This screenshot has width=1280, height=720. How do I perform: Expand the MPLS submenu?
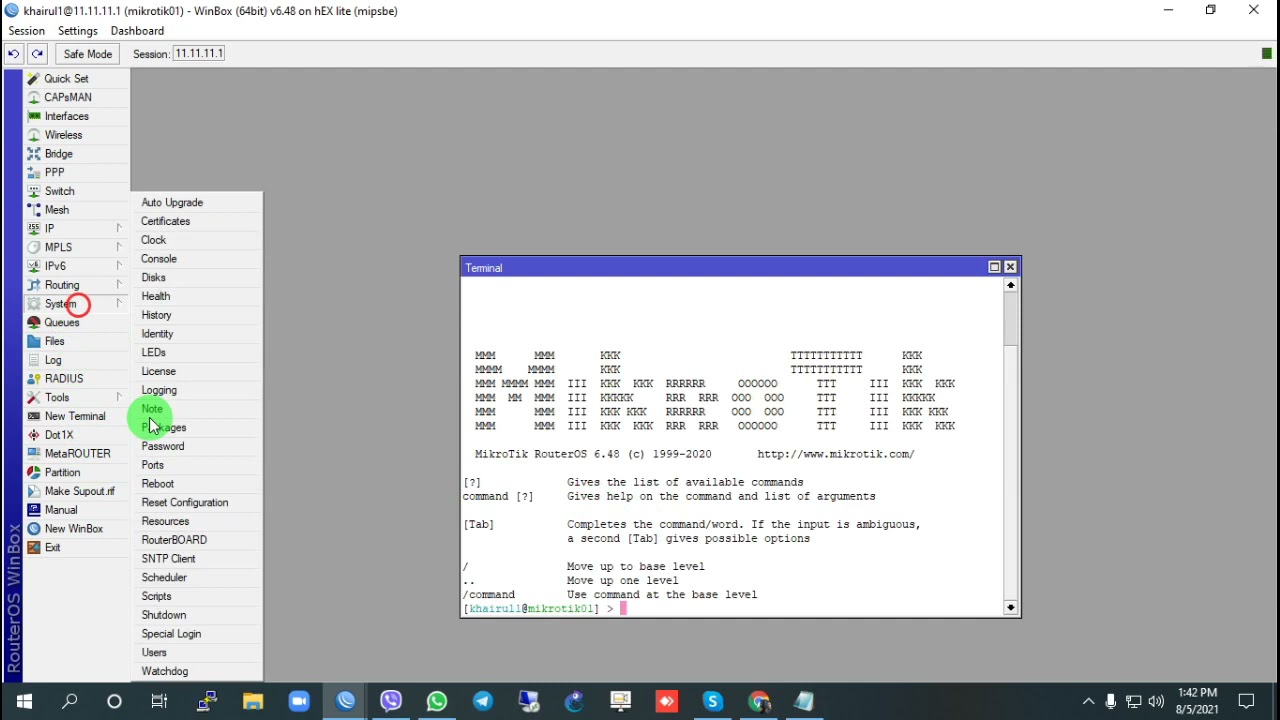[x=118, y=247]
